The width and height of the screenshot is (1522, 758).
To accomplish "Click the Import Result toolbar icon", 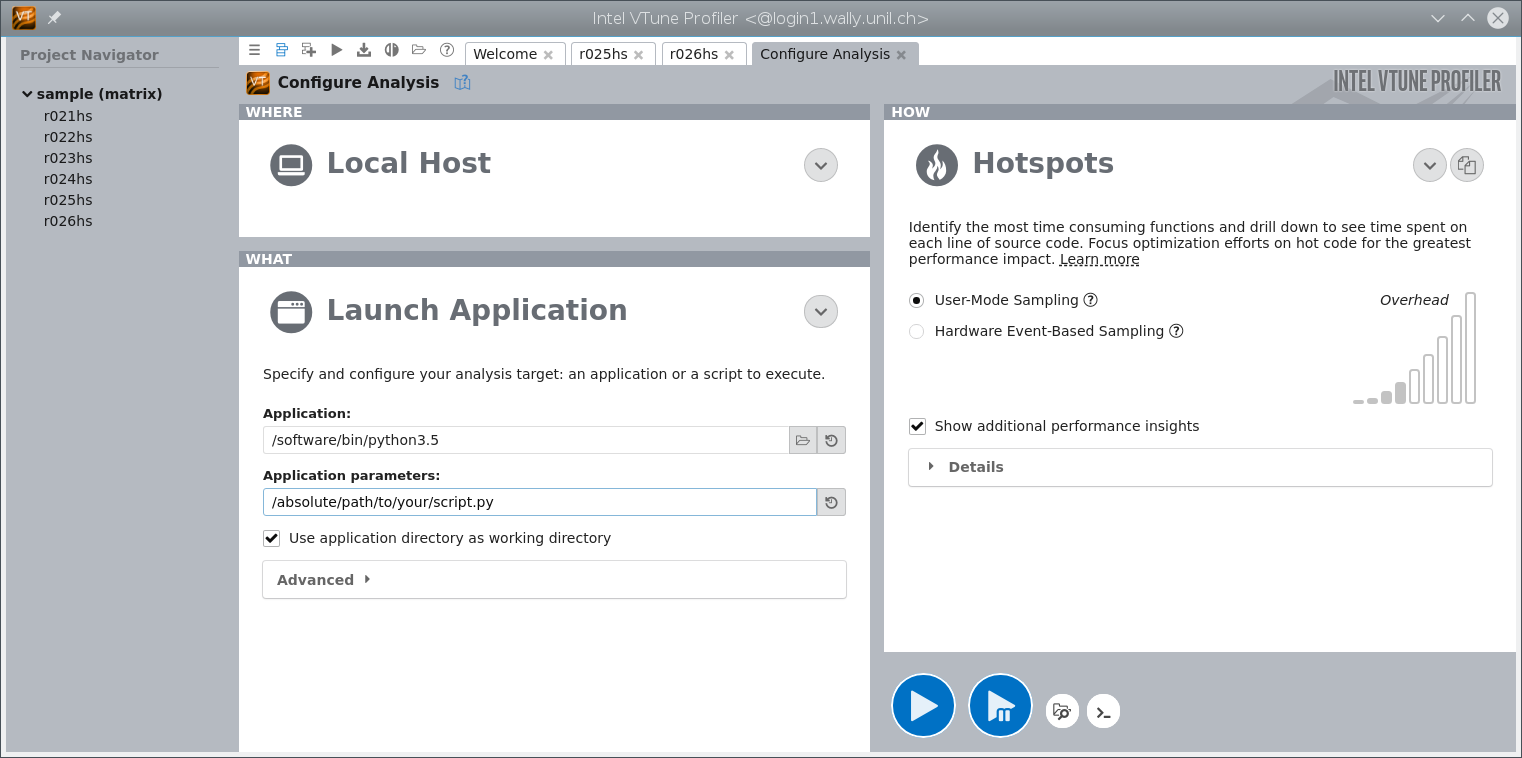I will pos(364,50).
